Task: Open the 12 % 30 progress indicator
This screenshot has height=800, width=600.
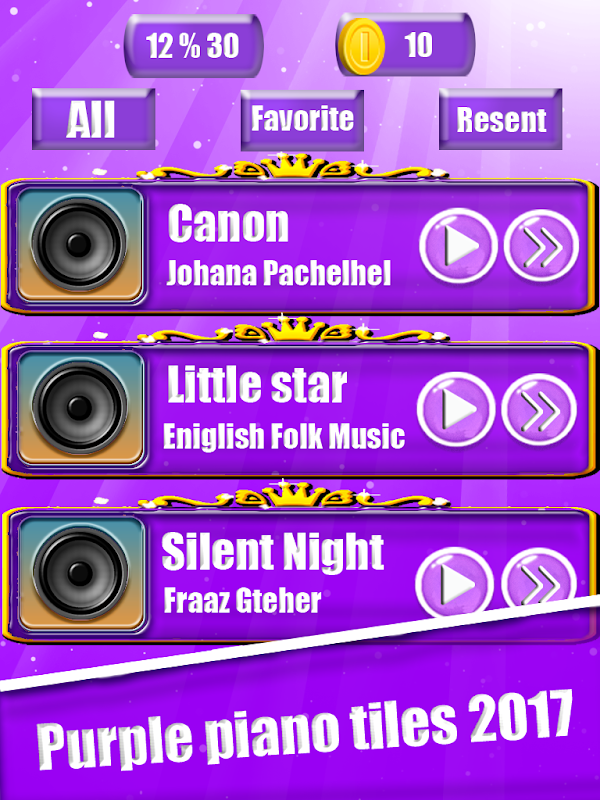Action: point(194,45)
